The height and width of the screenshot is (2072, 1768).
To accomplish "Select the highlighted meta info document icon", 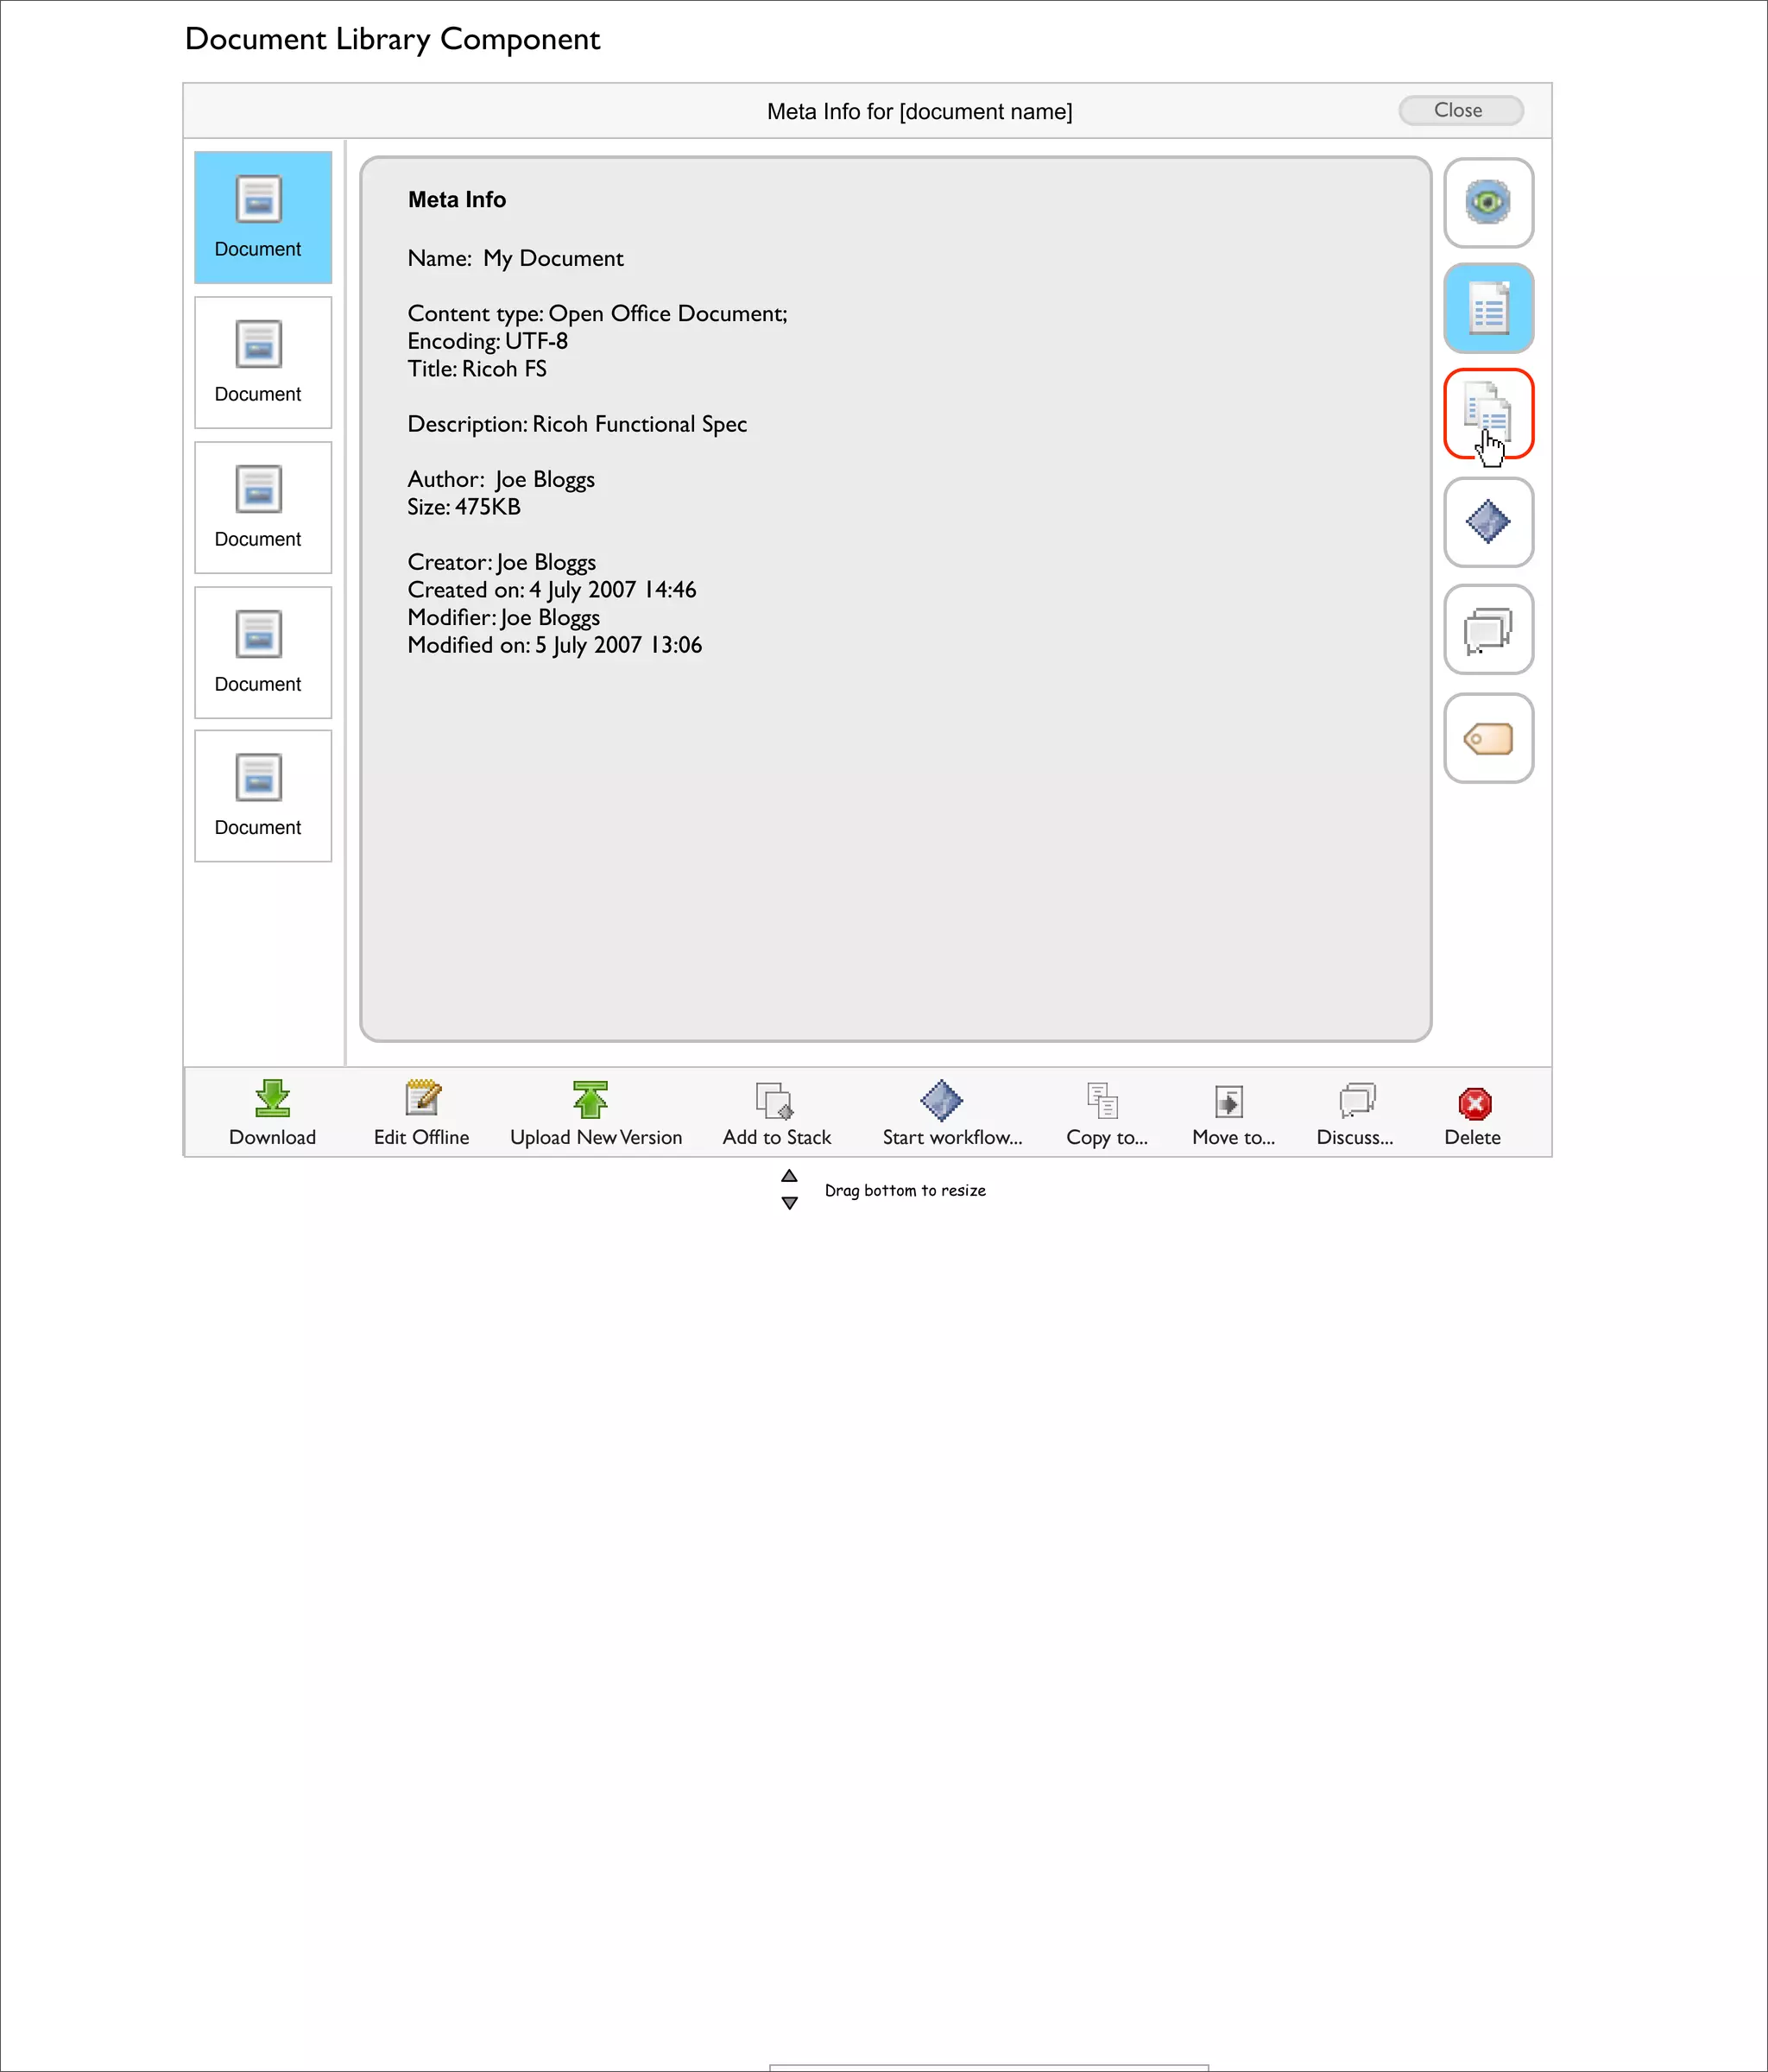I will (1488, 309).
